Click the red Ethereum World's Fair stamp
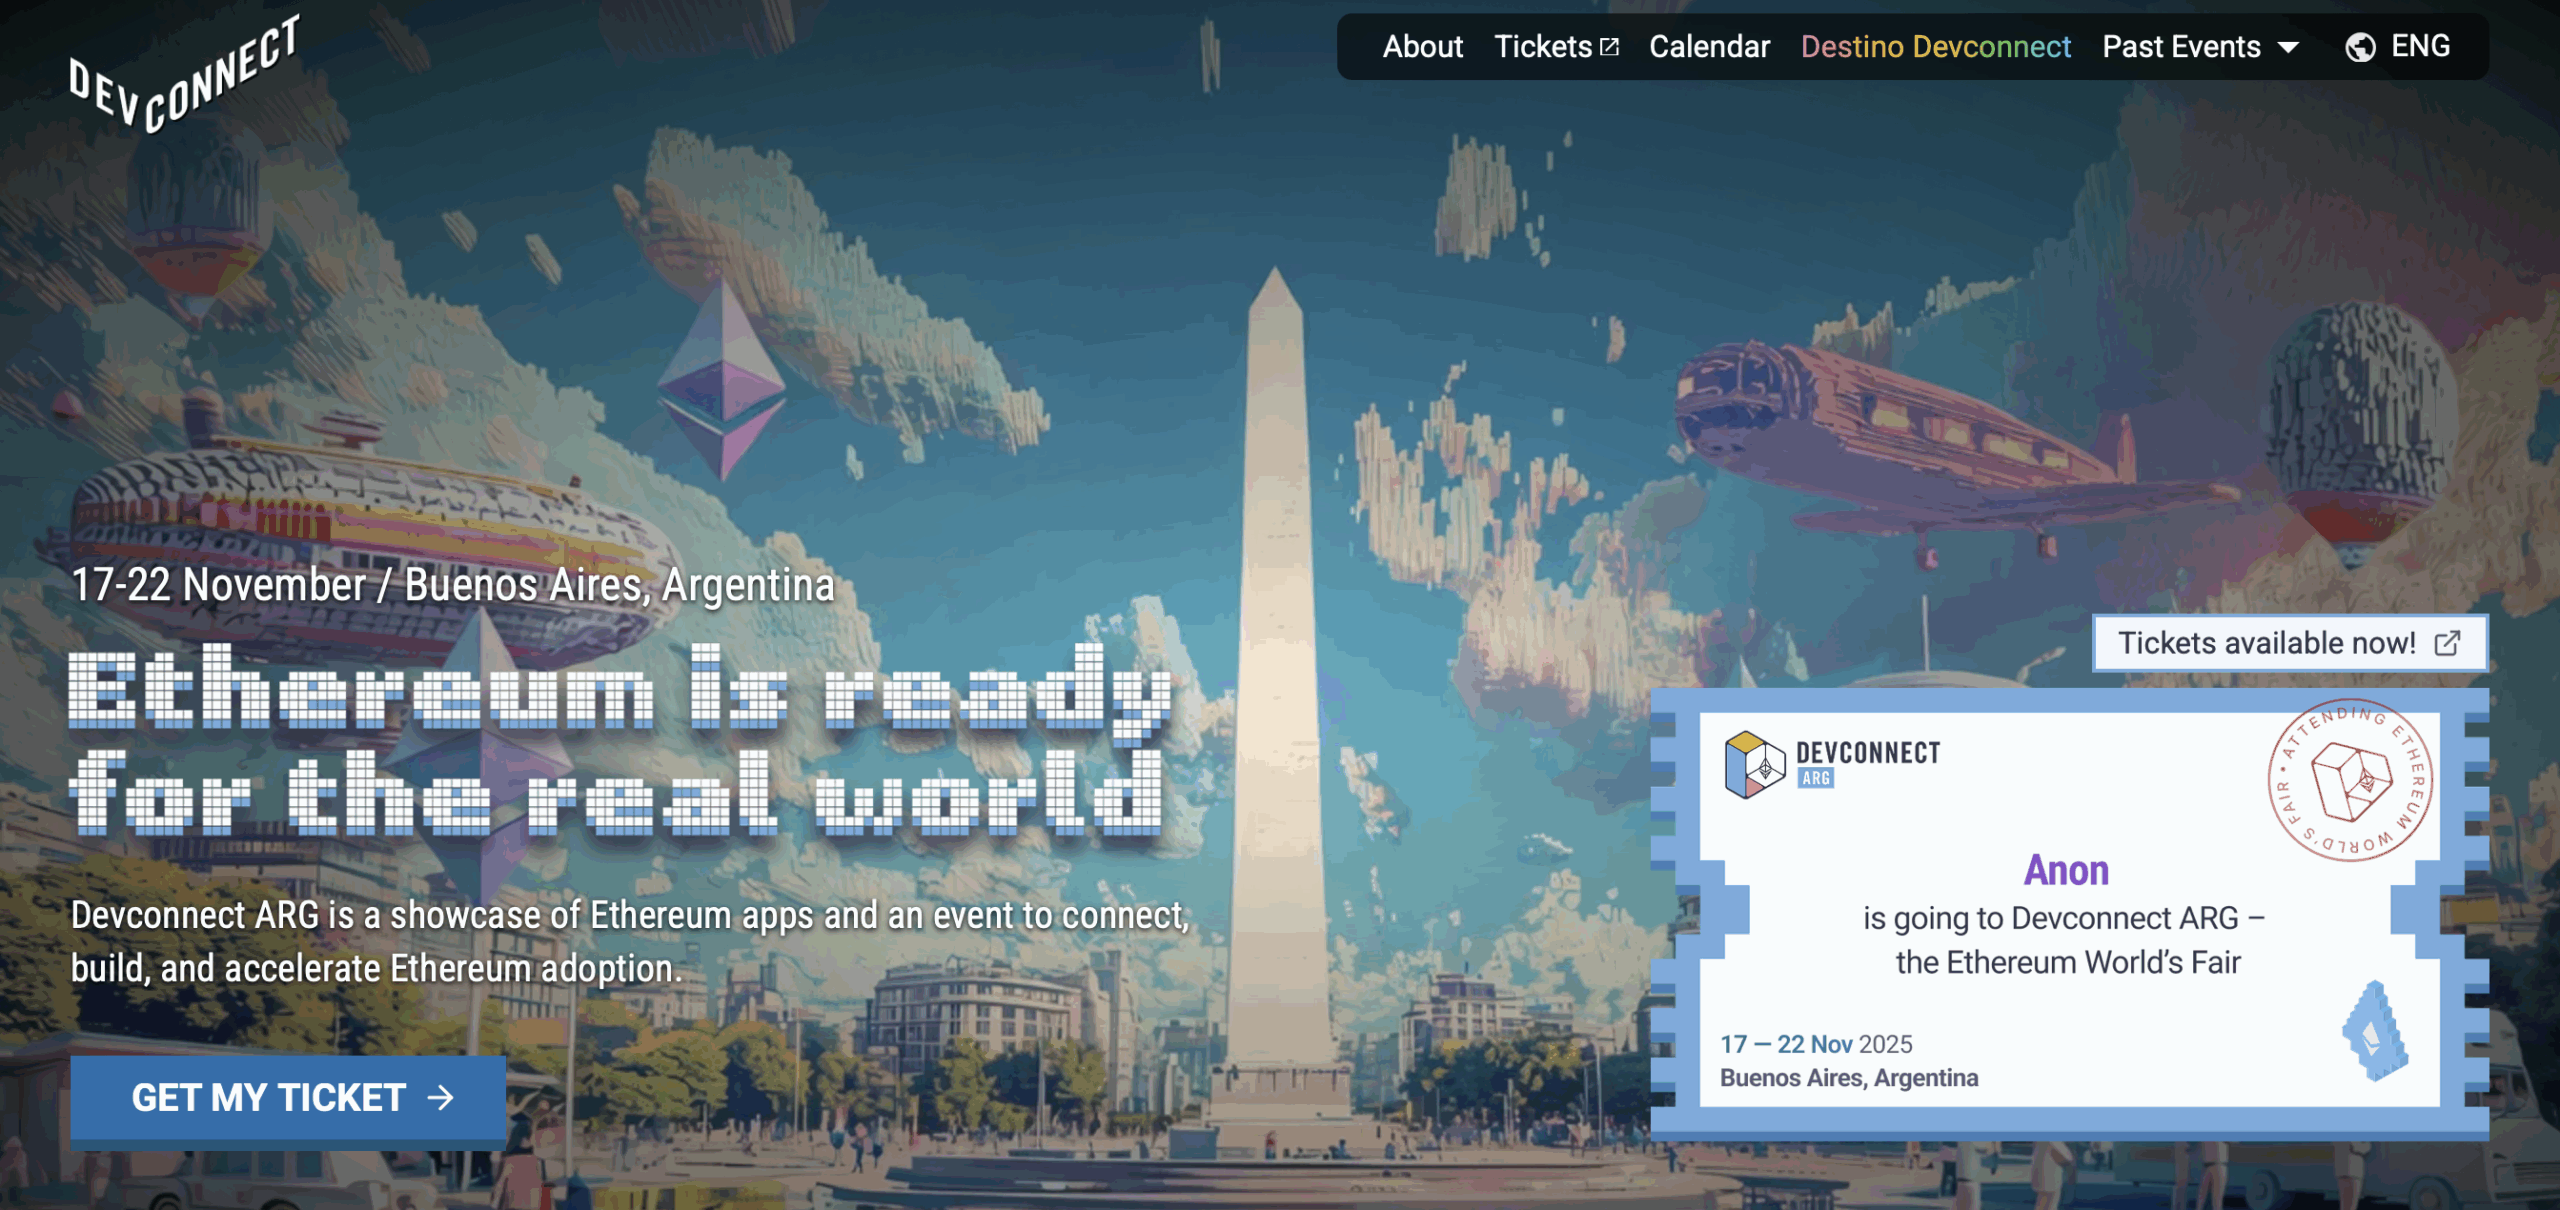The image size is (2560, 1210). (x=2349, y=780)
